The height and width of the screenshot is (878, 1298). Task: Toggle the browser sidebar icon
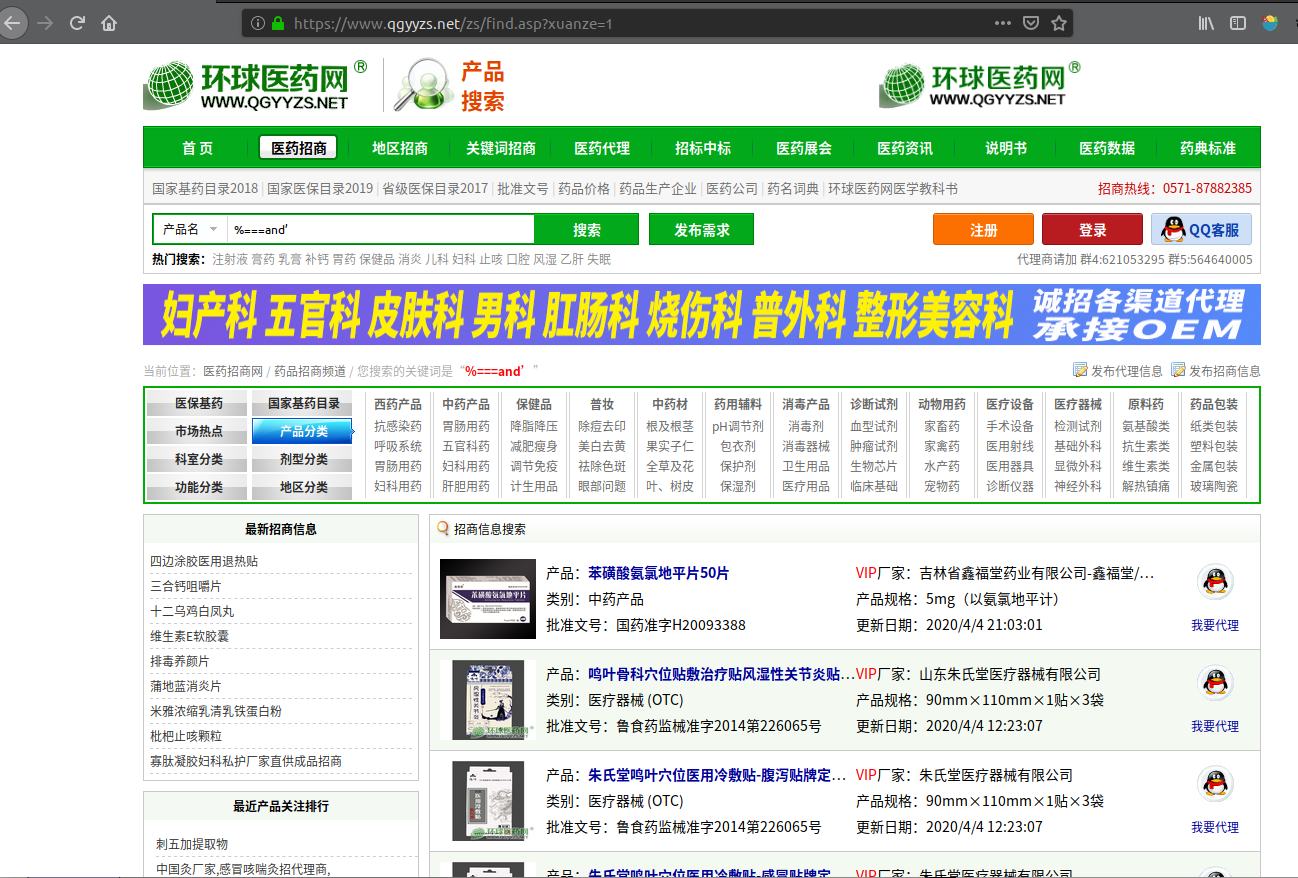click(x=1238, y=23)
